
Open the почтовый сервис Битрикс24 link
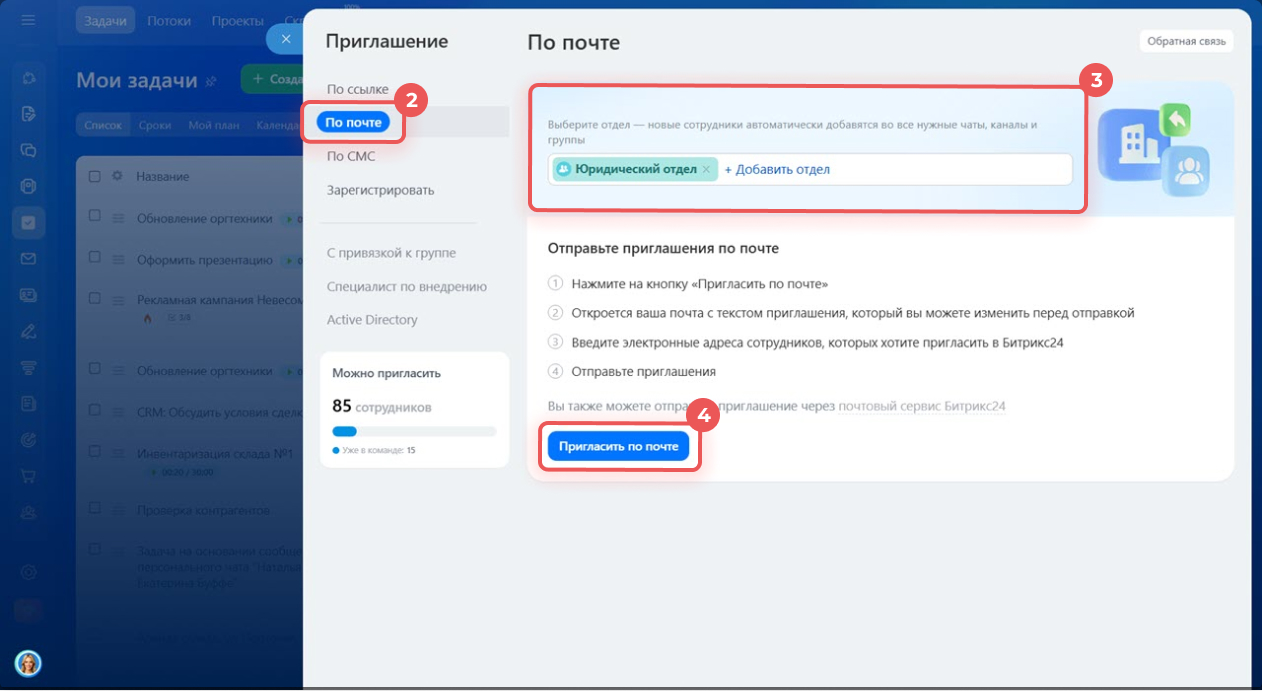921,406
